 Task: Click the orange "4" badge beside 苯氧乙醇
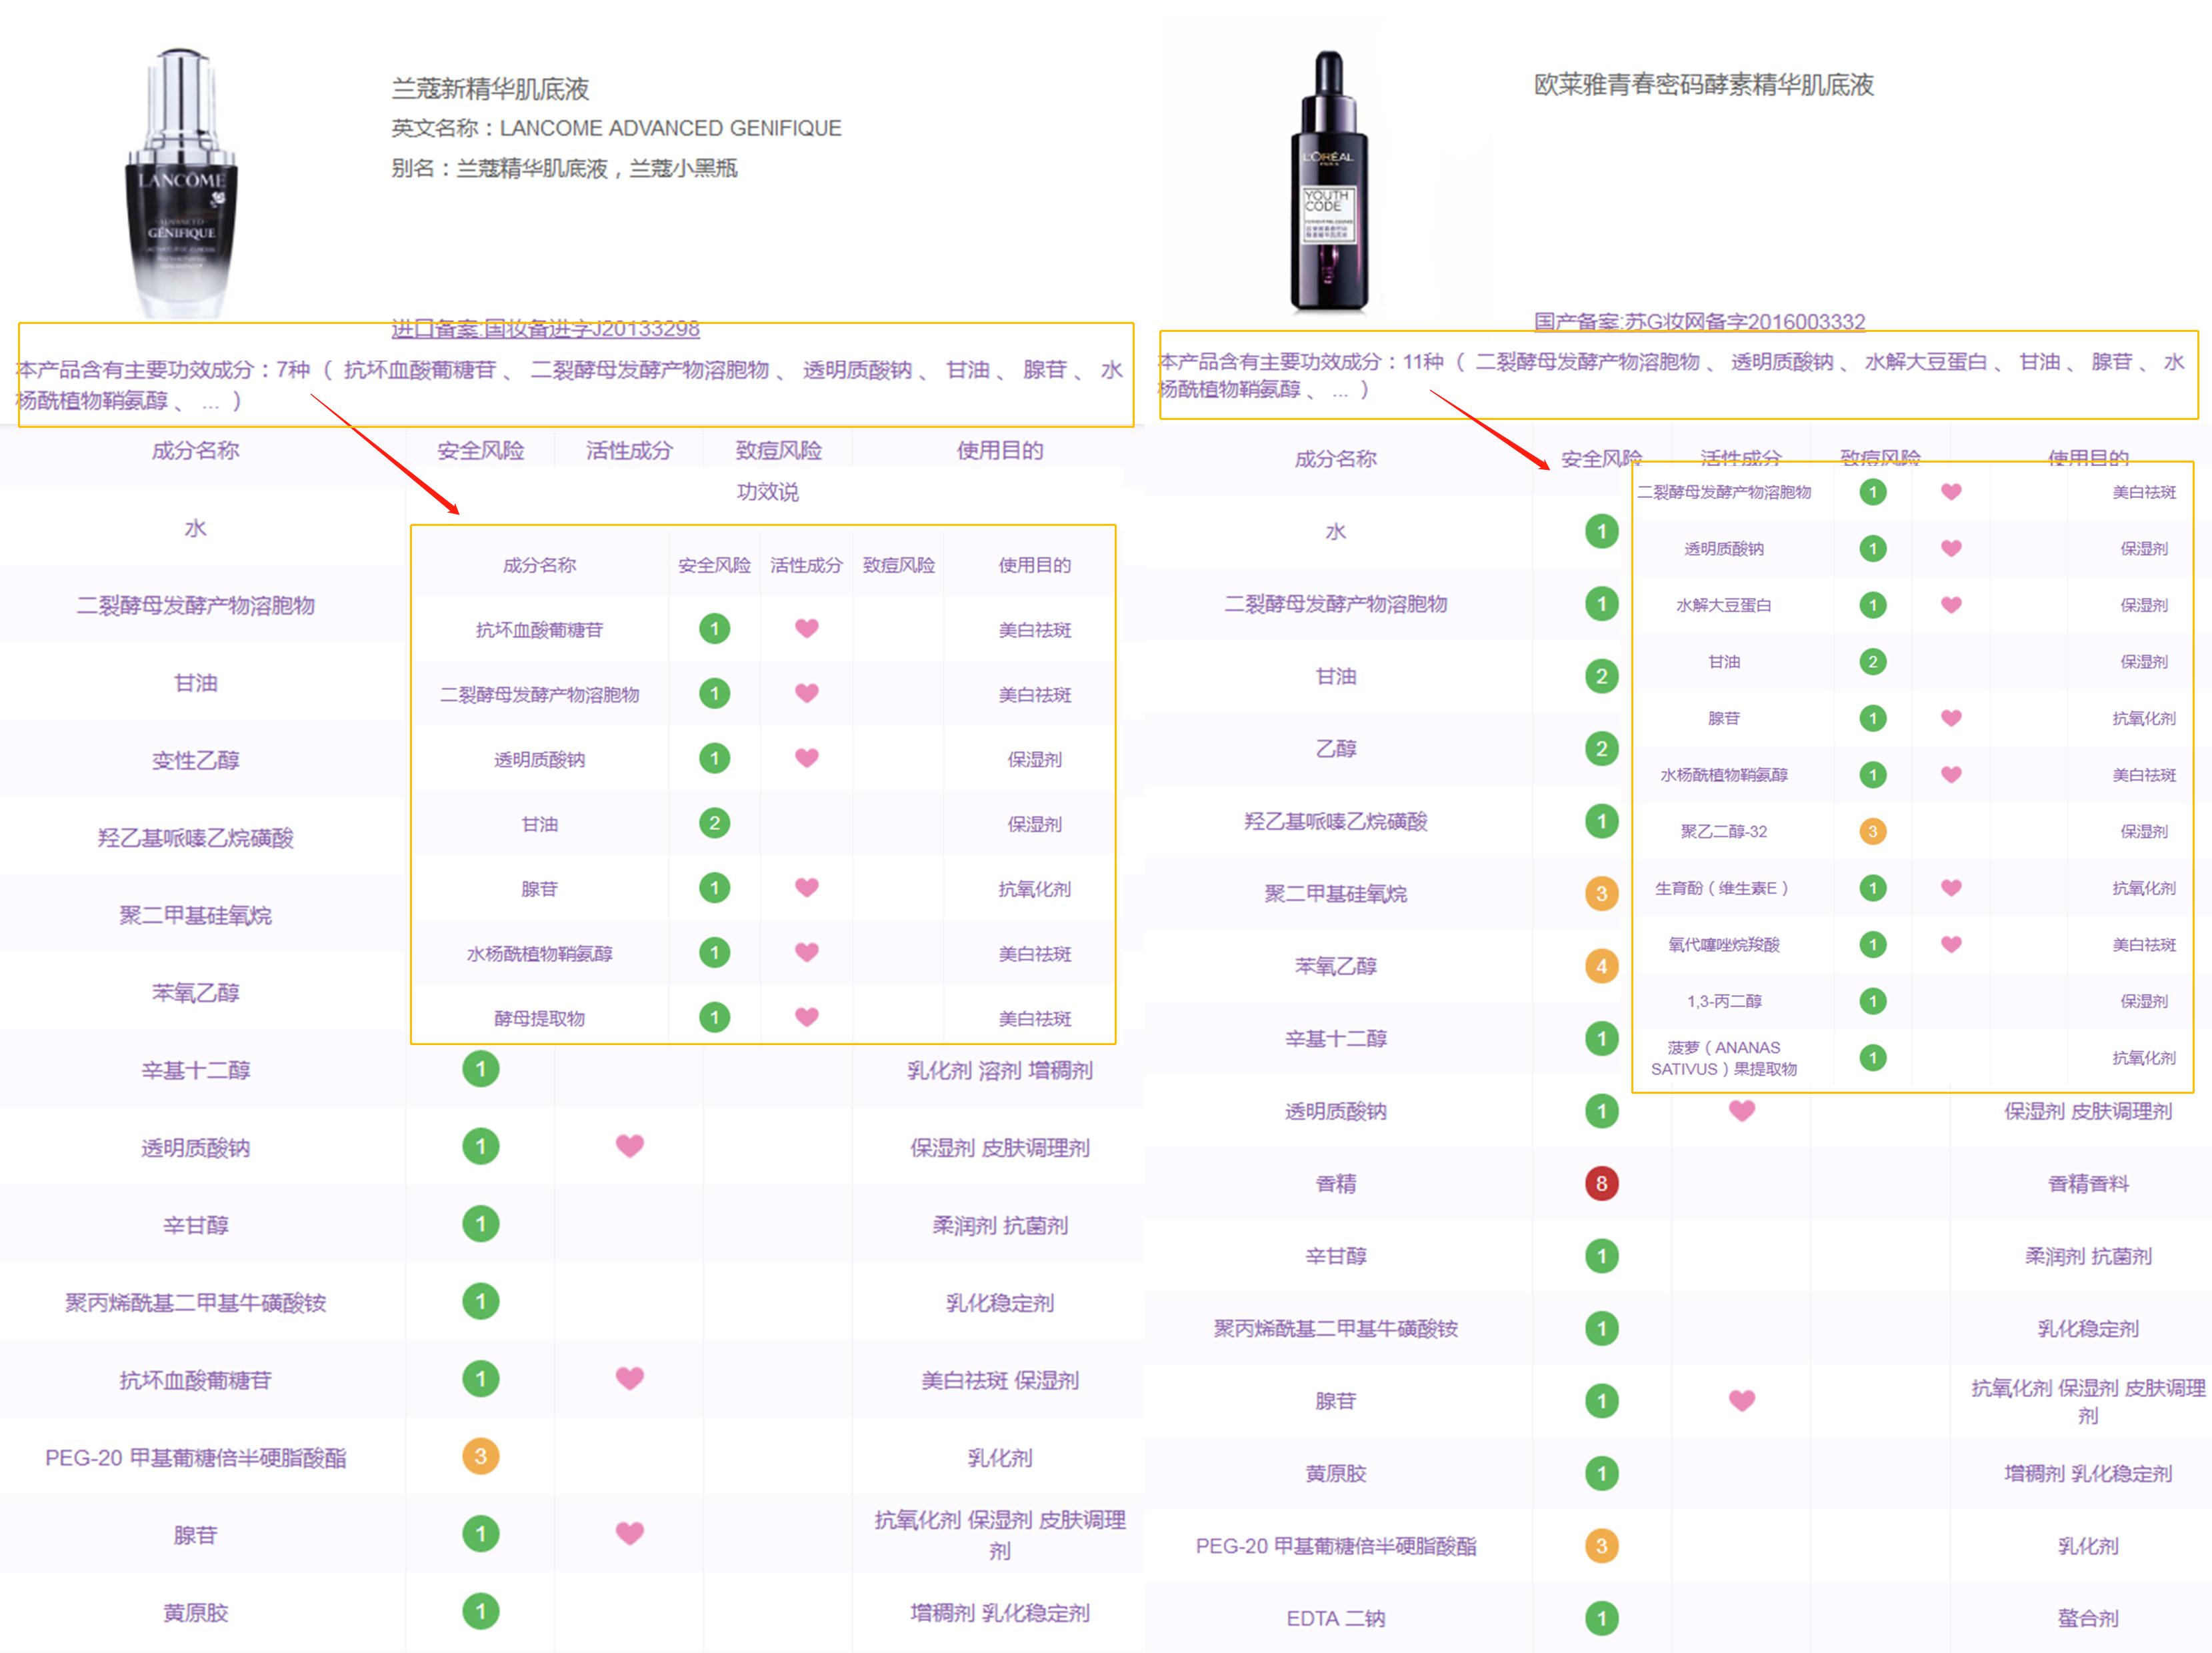coord(1601,966)
